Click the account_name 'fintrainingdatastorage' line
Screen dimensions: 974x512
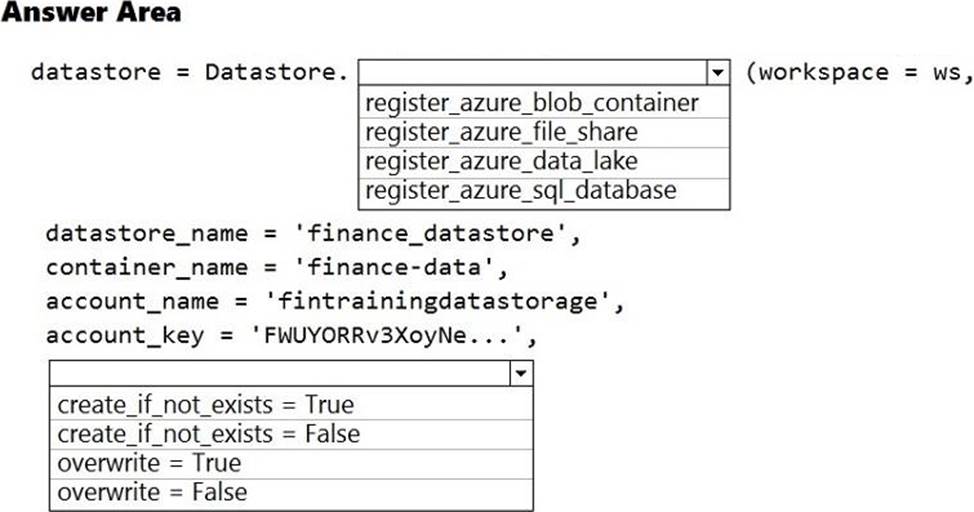tap(334, 301)
